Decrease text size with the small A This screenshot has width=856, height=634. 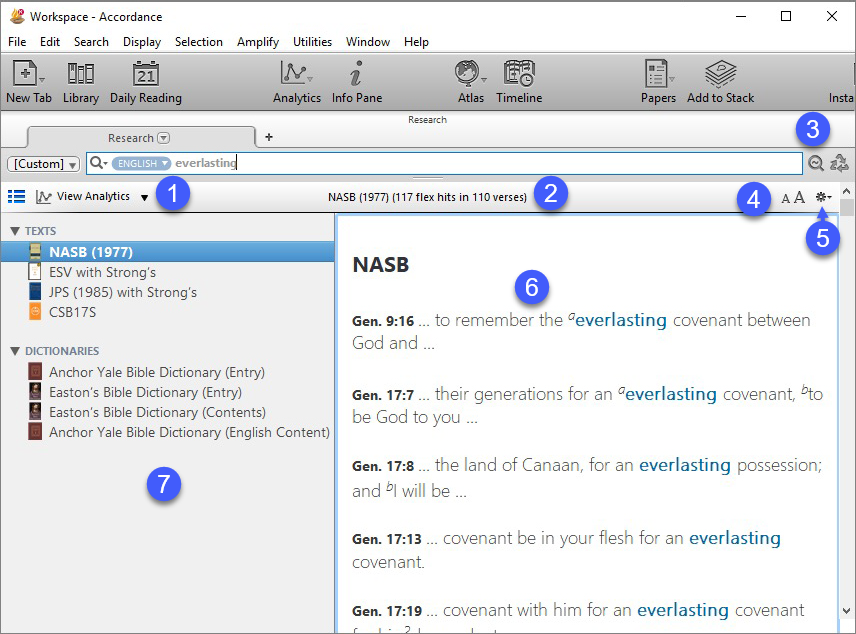point(786,198)
